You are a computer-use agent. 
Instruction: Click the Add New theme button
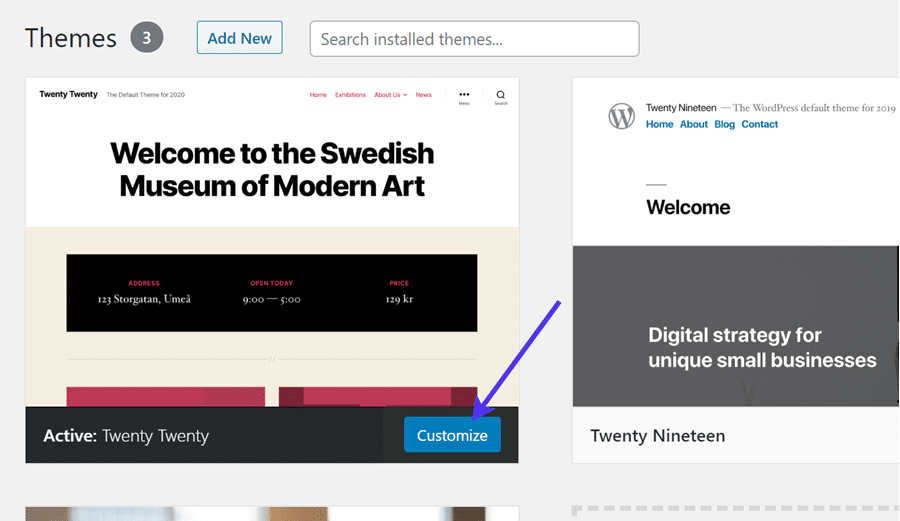[239, 38]
